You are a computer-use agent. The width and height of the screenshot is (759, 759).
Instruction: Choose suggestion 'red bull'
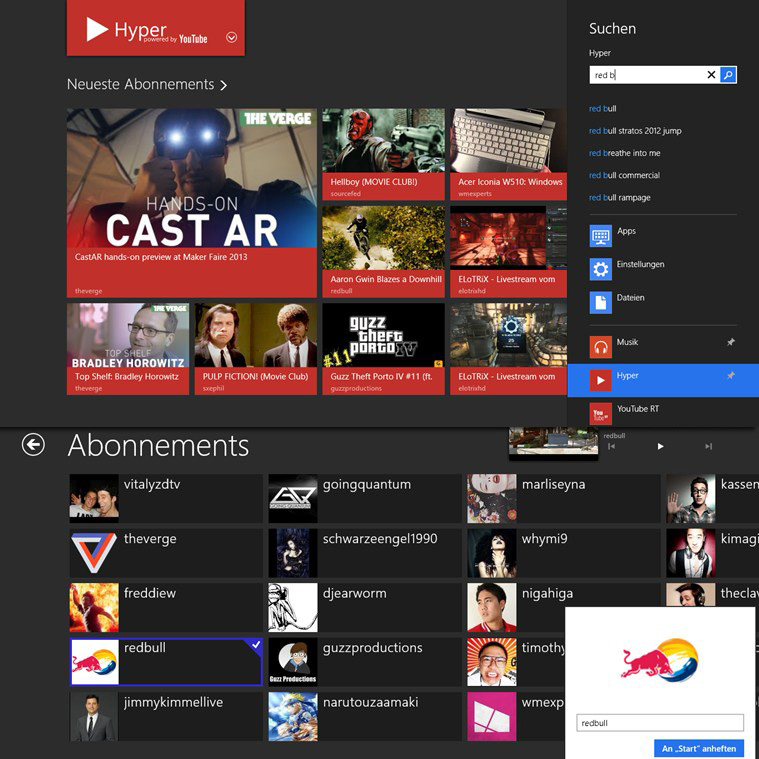pos(603,108)
